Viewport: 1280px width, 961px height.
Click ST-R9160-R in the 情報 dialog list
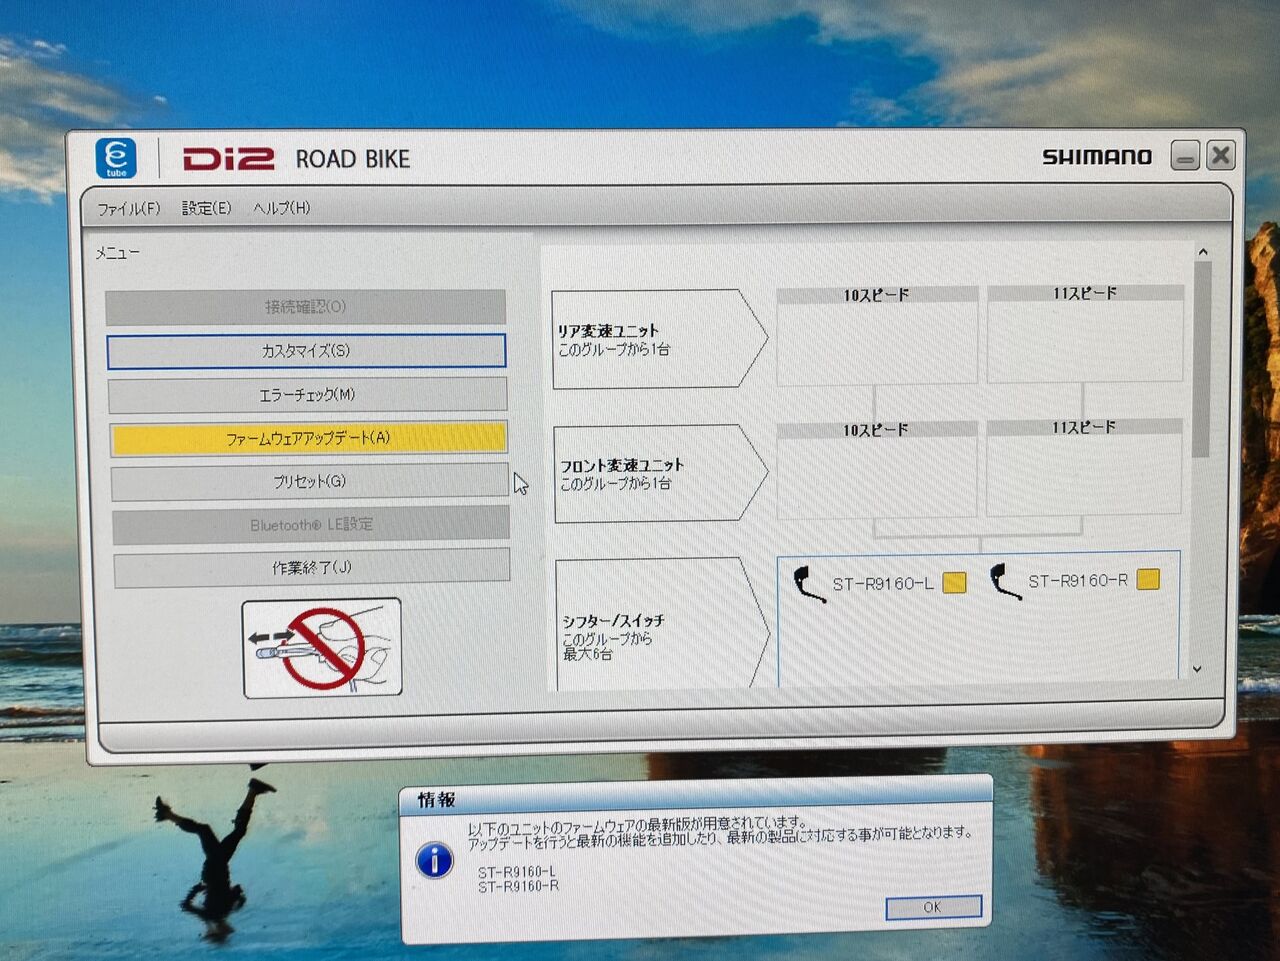point(518,886)
